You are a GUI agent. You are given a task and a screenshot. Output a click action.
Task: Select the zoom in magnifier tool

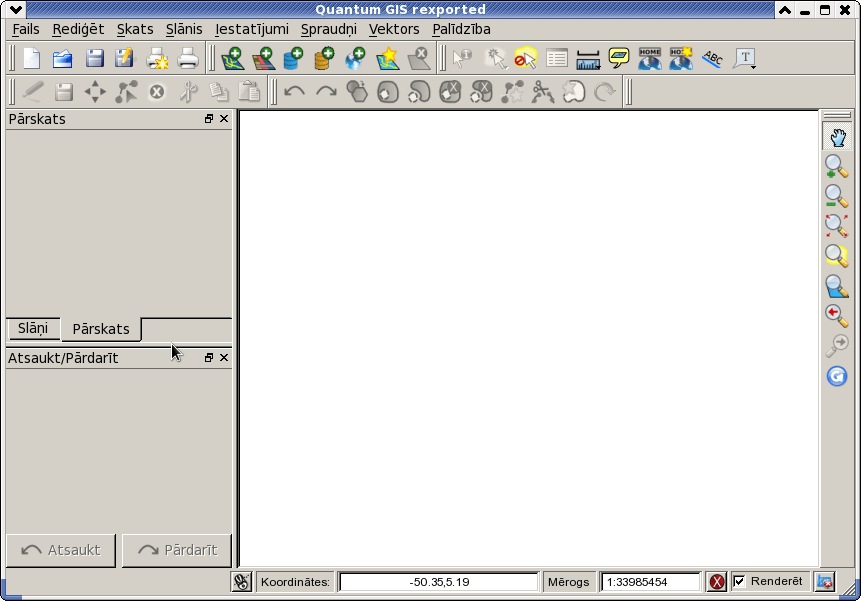837,166
